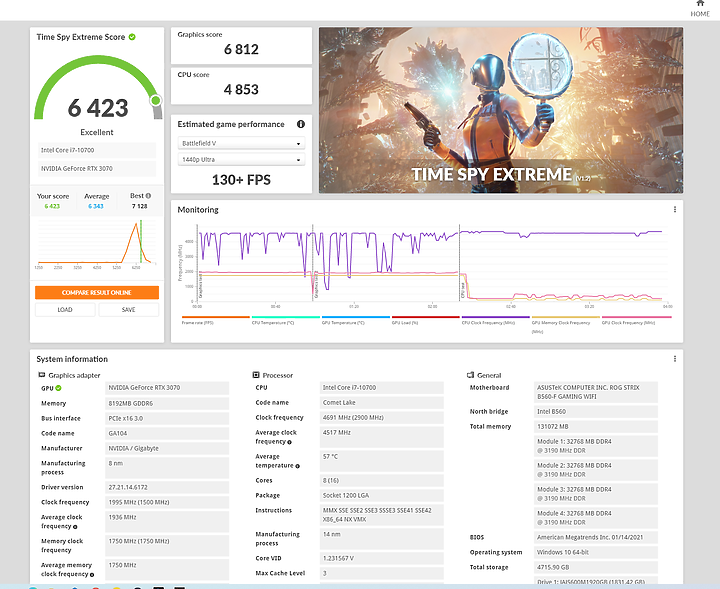
Task: Click green validation check next to score title
Action: point(132,37)
